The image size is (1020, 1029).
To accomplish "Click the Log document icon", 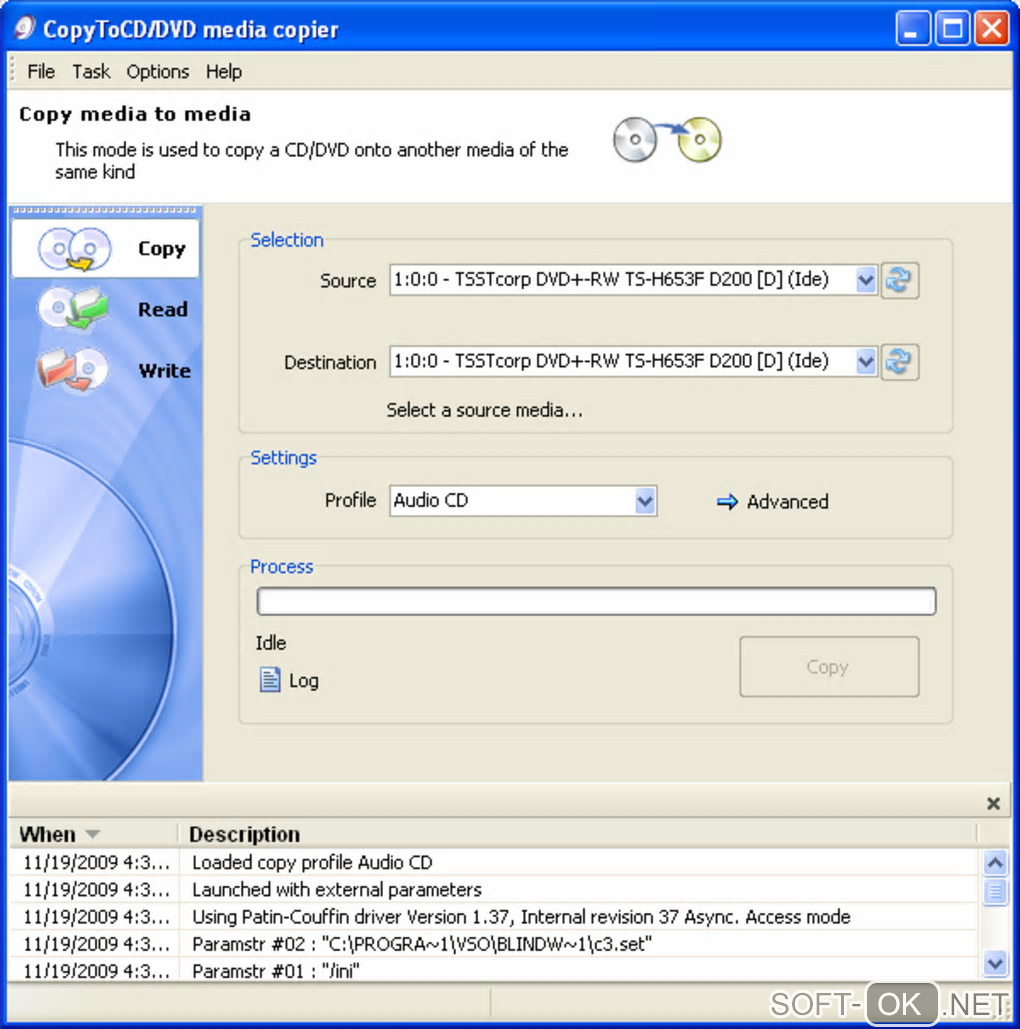I will click(x=270, y=680).
